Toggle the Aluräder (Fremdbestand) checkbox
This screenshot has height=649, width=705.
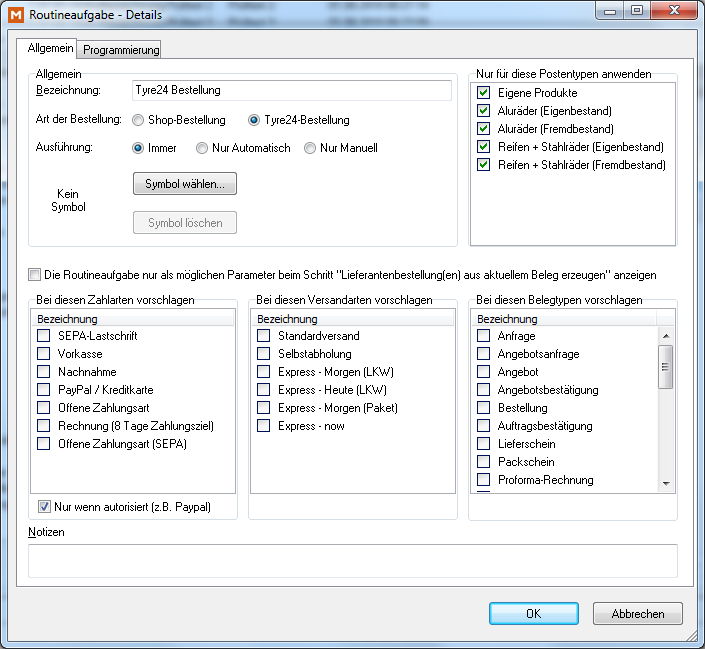(484, 129)
